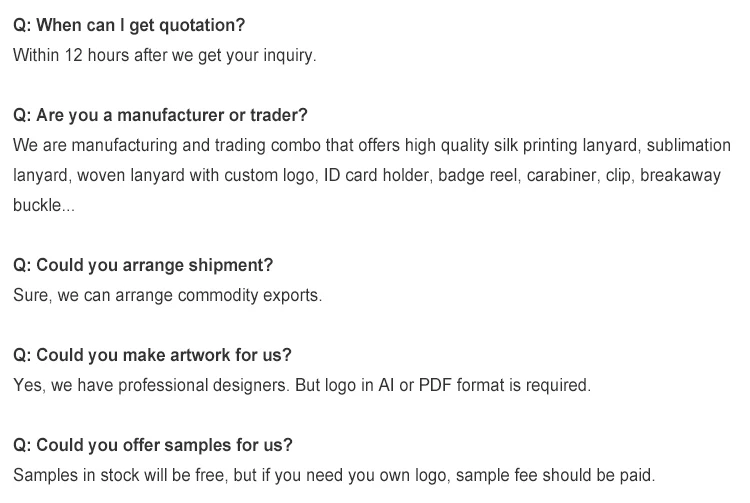Click 'professional designers' in the artwork answer
750x503 pixels.
tap(203, 385)
